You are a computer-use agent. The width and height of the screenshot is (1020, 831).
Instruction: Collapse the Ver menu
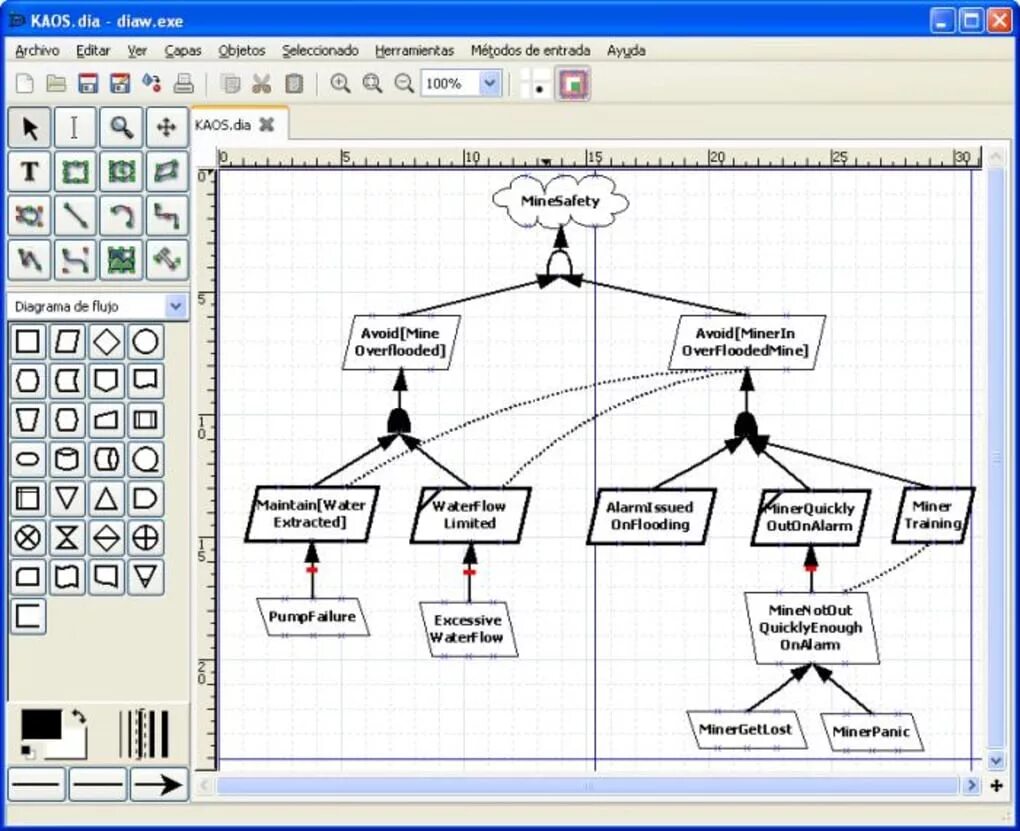[x=138, y=50]
